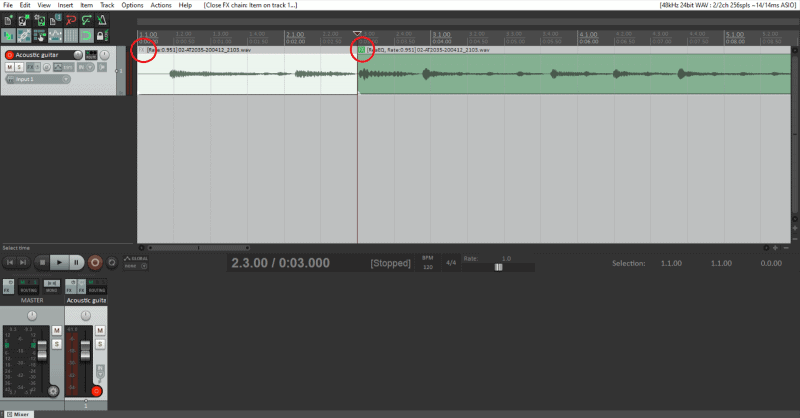800x418 pixels.
Task: Go to project start transport button
Action: point(10,262)
